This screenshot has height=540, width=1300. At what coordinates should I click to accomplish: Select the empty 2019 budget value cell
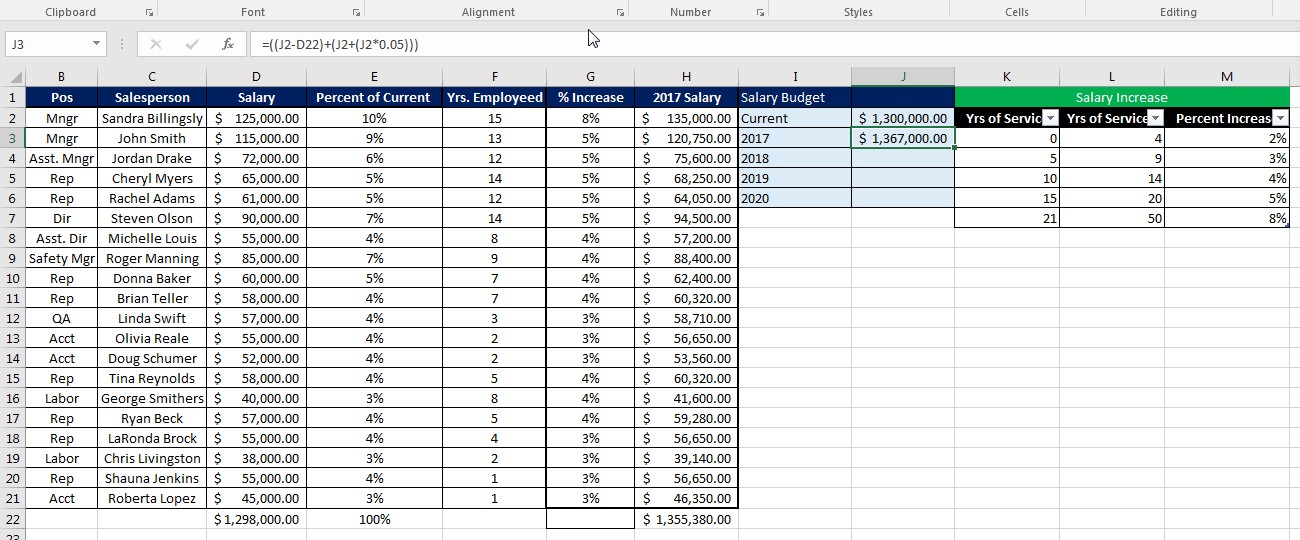pos(903,178)
